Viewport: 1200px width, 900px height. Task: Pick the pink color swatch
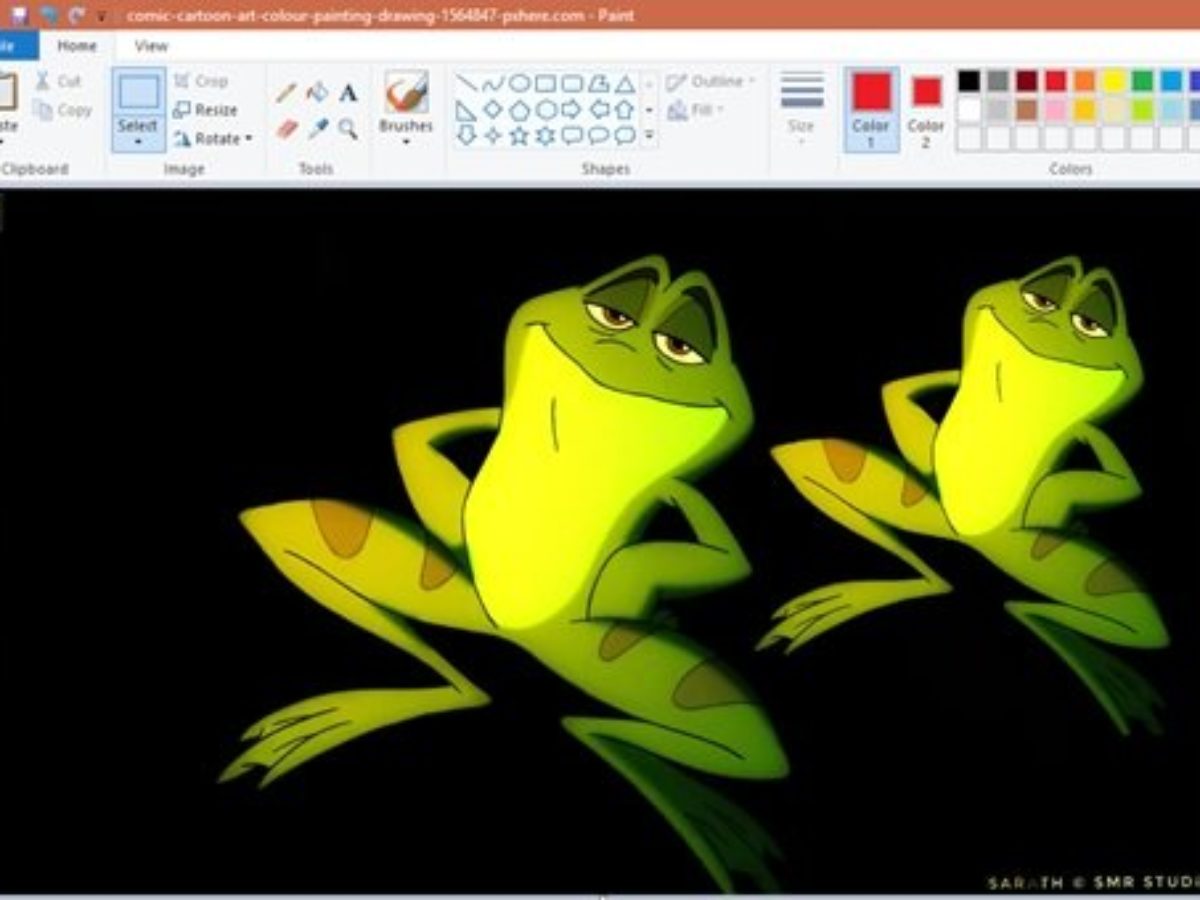coord(1056,110)
